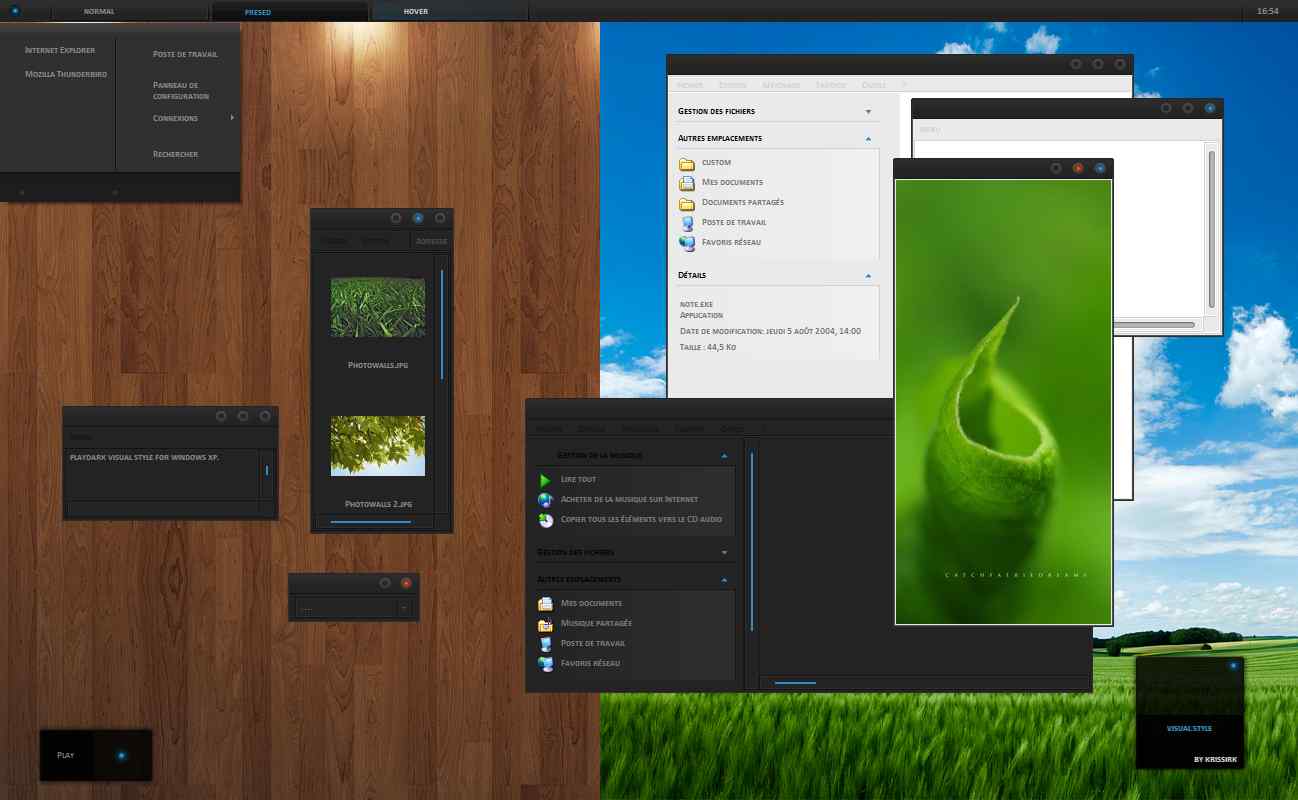Collapse Gestion de la musique section
The image size is (1298, 800).
[724, 456]
